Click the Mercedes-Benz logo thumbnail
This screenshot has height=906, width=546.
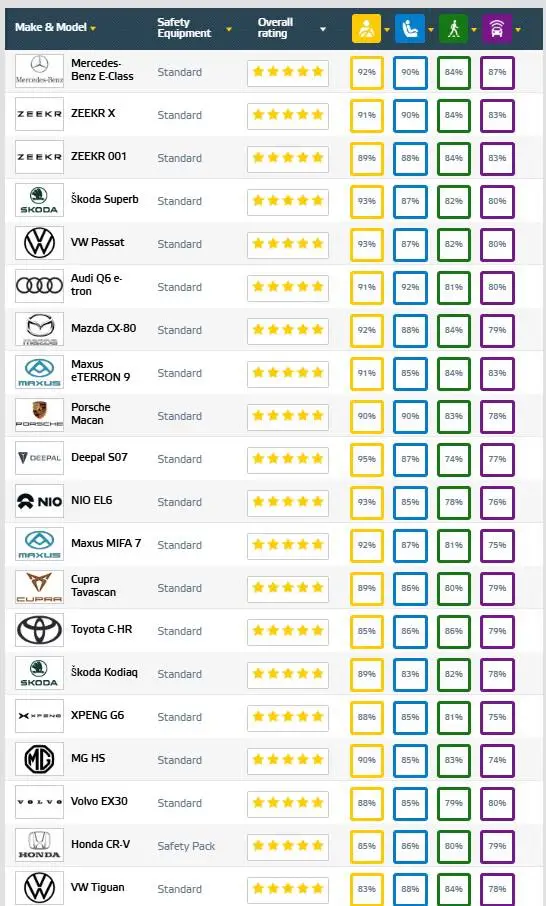click(x=39, y=71)
